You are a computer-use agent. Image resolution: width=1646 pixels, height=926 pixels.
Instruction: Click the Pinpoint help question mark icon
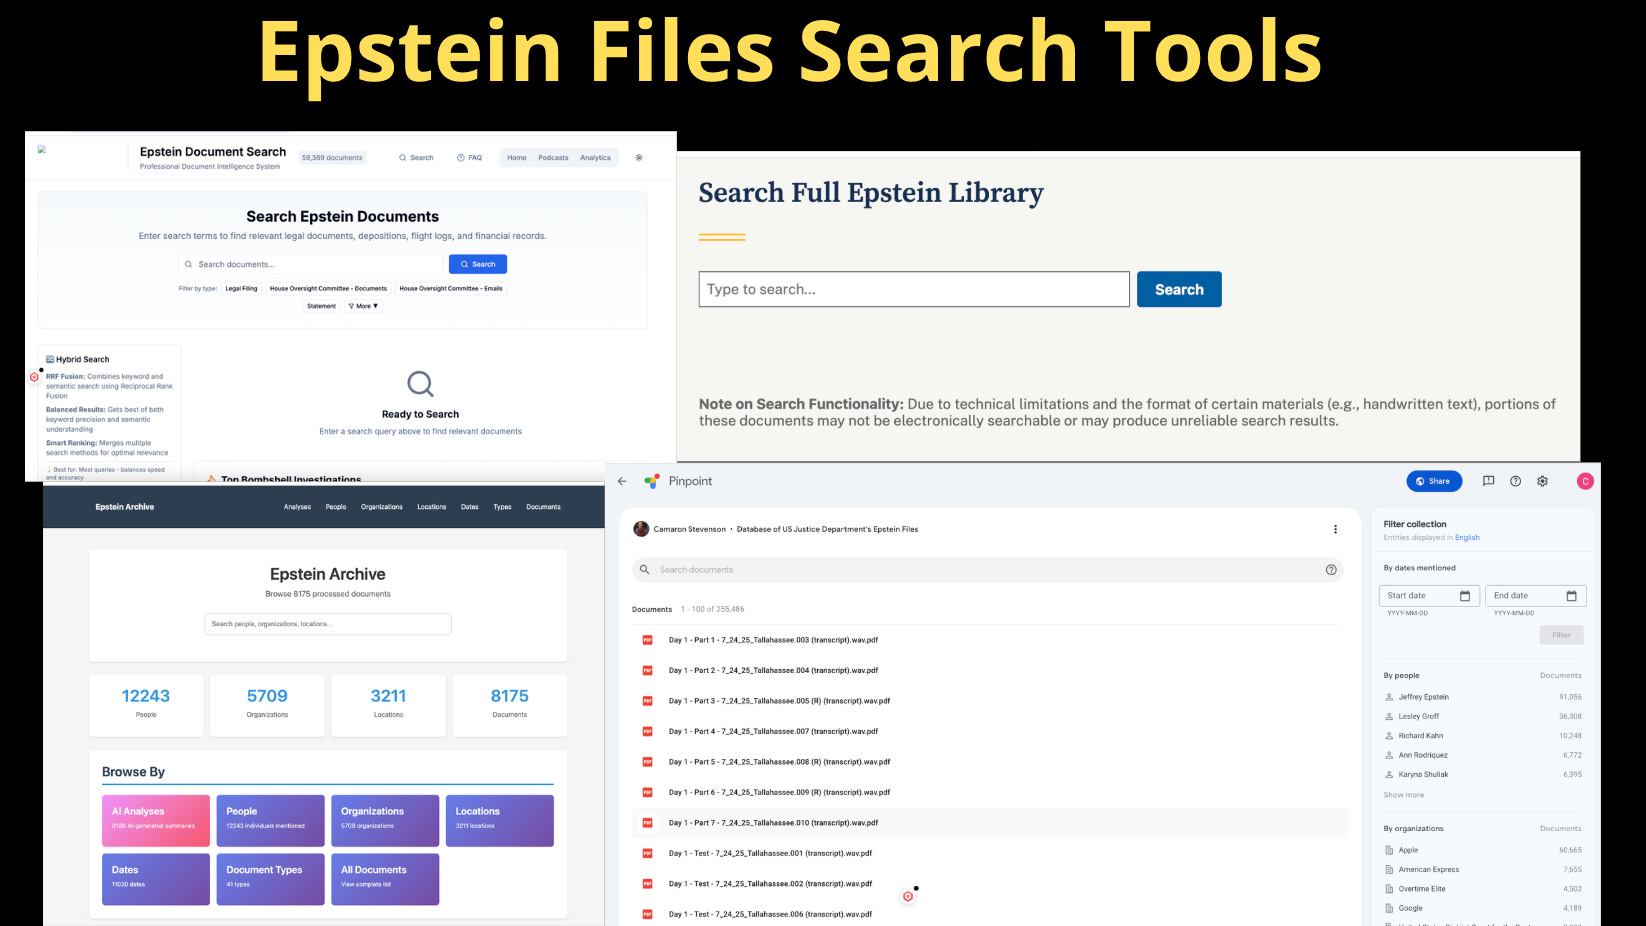click(1516, 481)
